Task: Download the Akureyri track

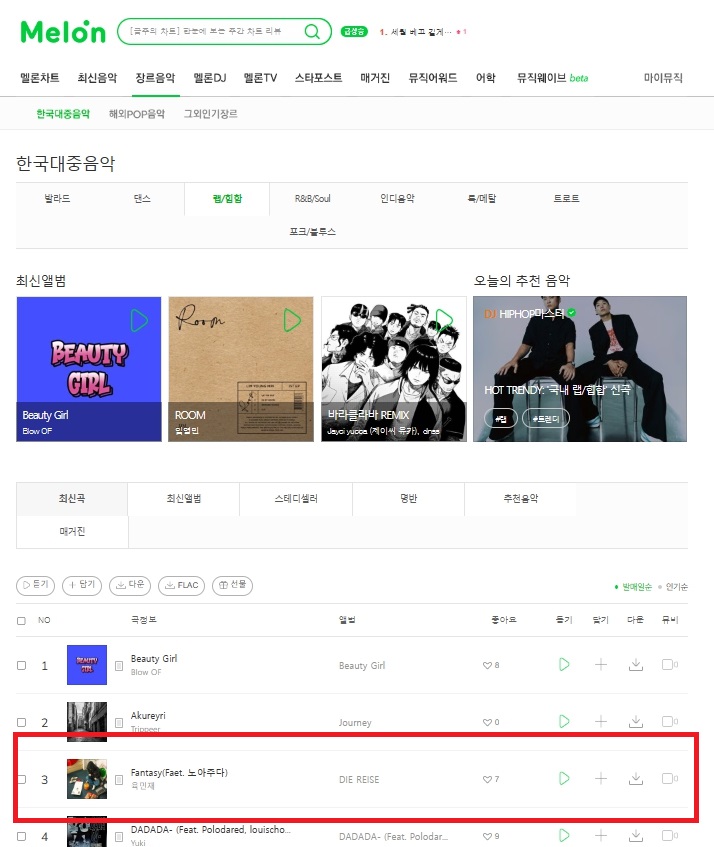Action: (x=636, y=721)
